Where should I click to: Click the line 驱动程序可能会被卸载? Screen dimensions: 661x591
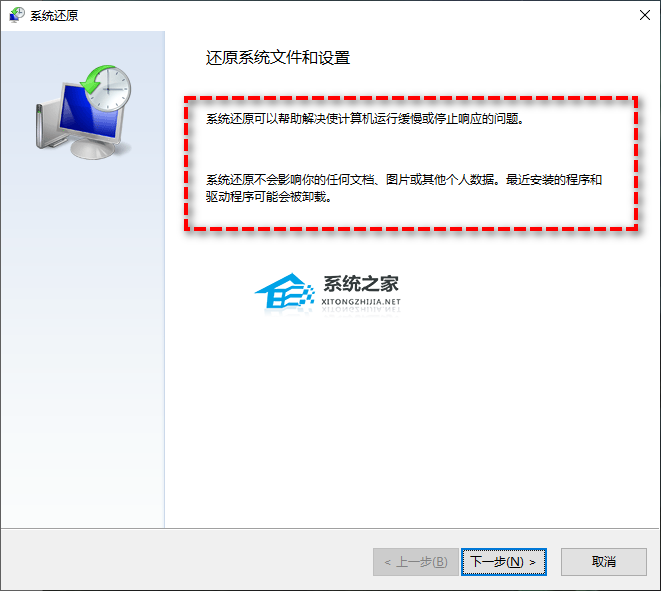coord(269,196)
